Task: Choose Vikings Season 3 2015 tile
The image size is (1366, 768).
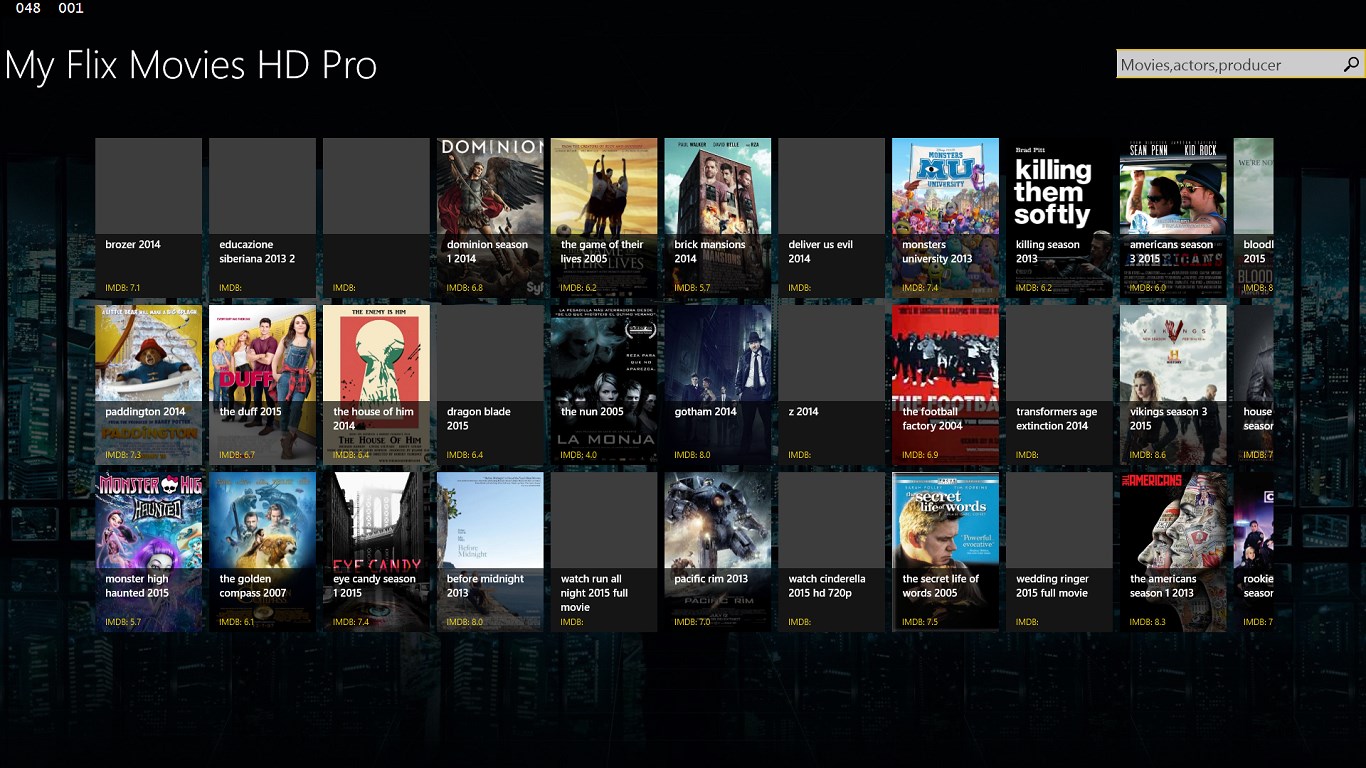Action: click(x=1173, y=384)
